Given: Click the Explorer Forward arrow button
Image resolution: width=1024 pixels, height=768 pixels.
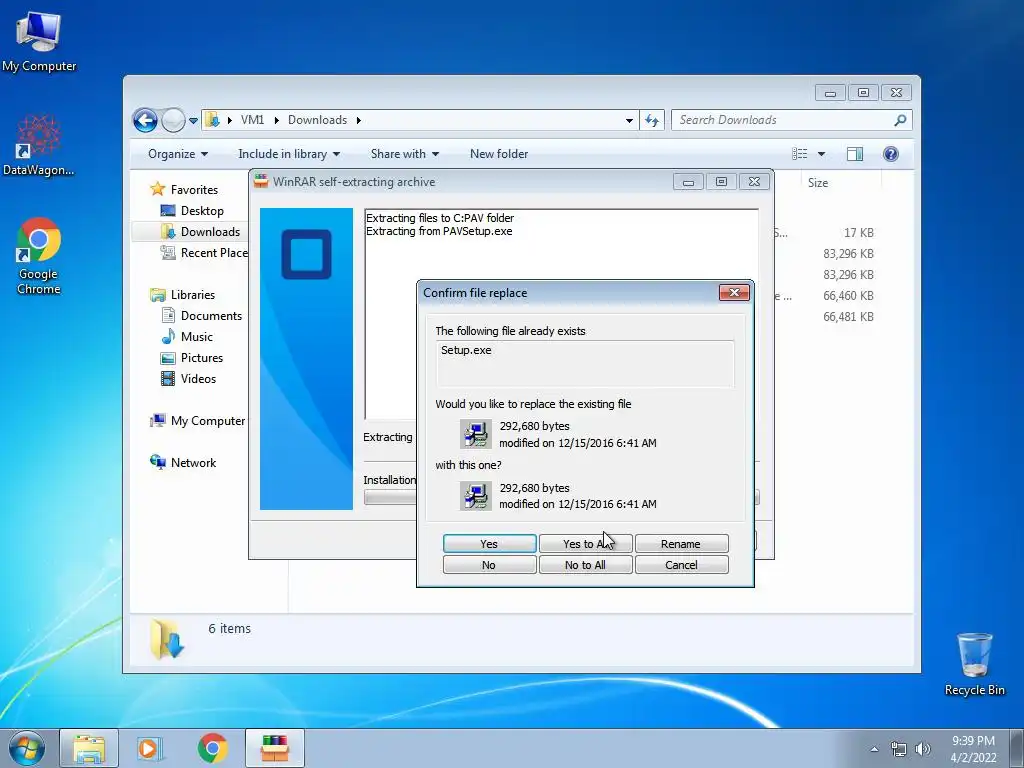Looking at the screenshot, I should click(x=173, y=120).
